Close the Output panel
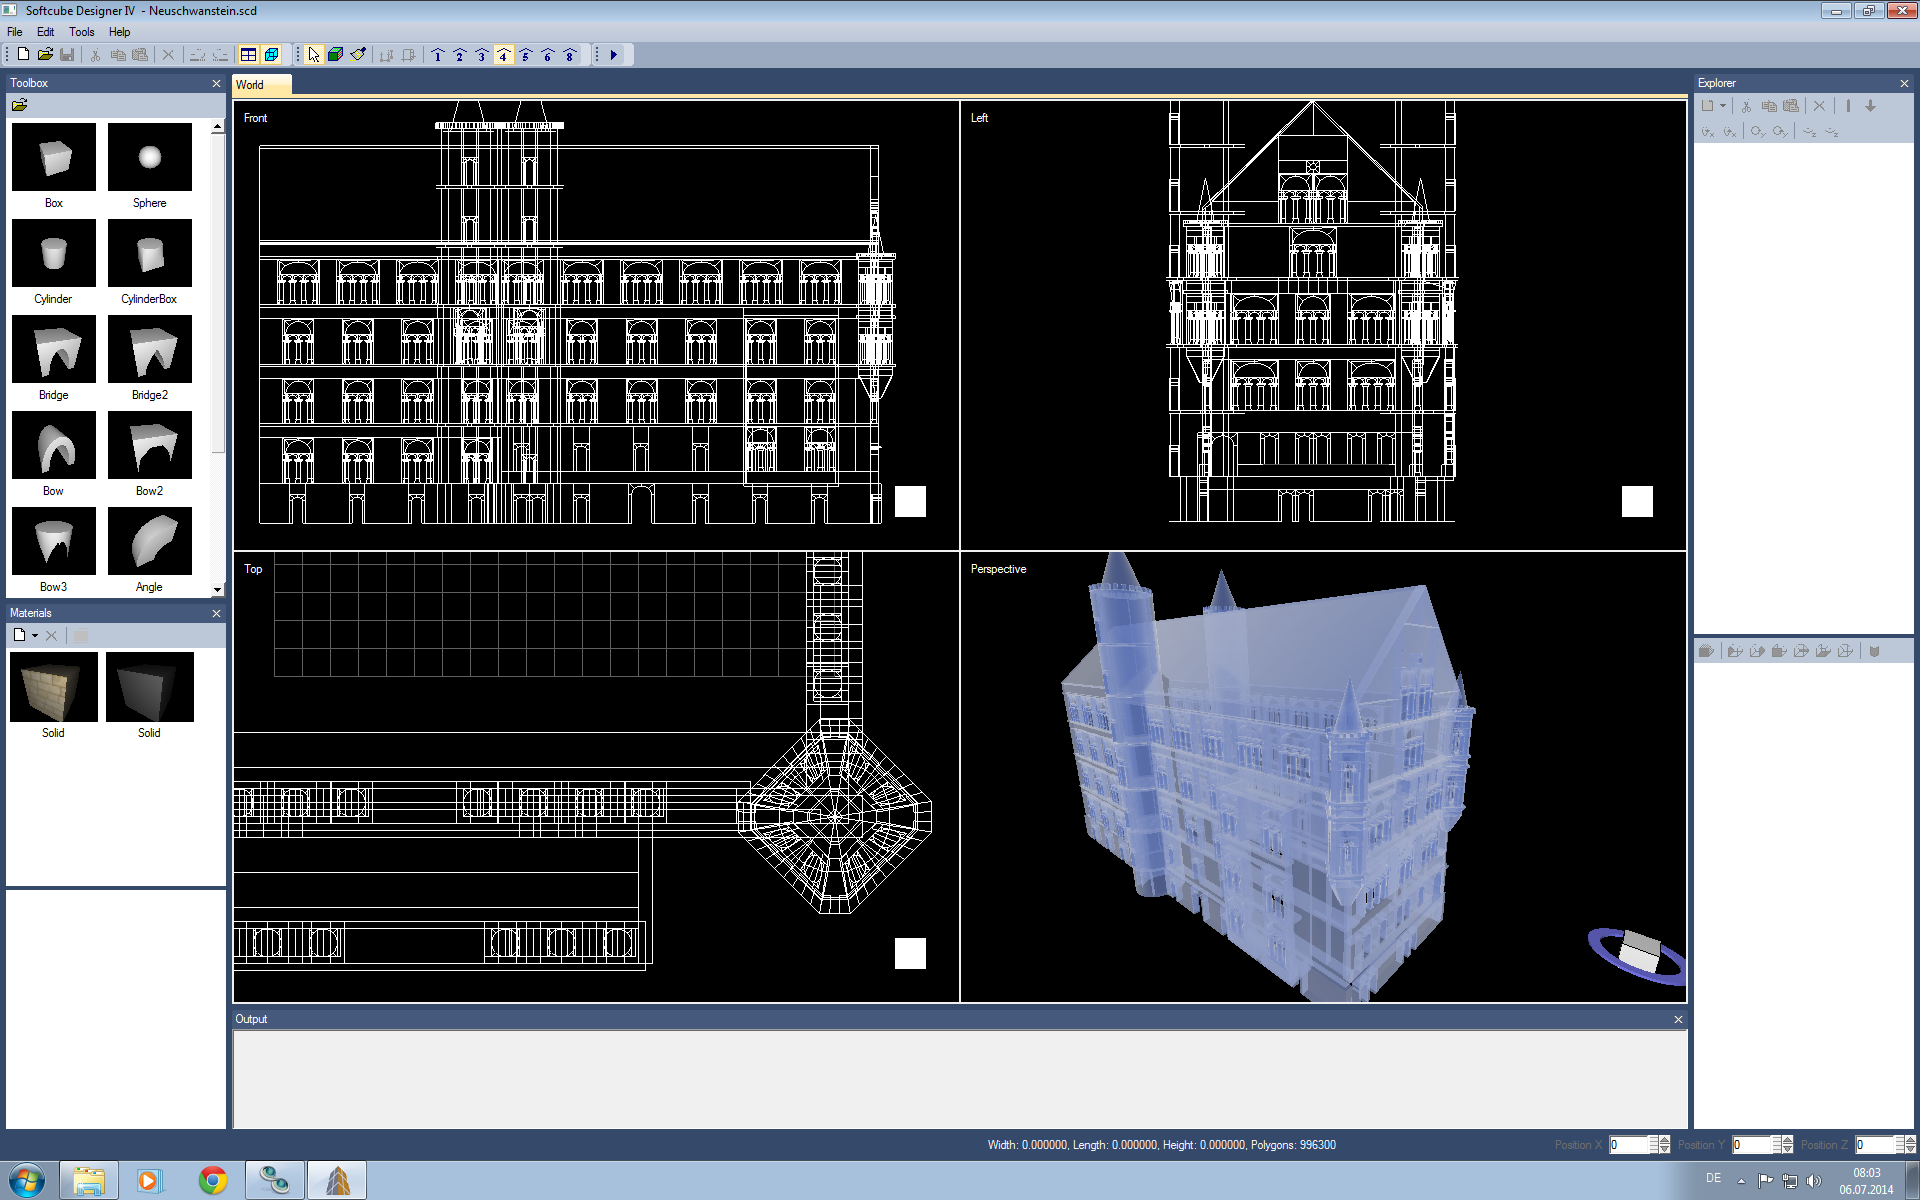Image resolution: width=1920 pixels, height=1200 pixels. pyautogui.click(x=1678, y=1019)
